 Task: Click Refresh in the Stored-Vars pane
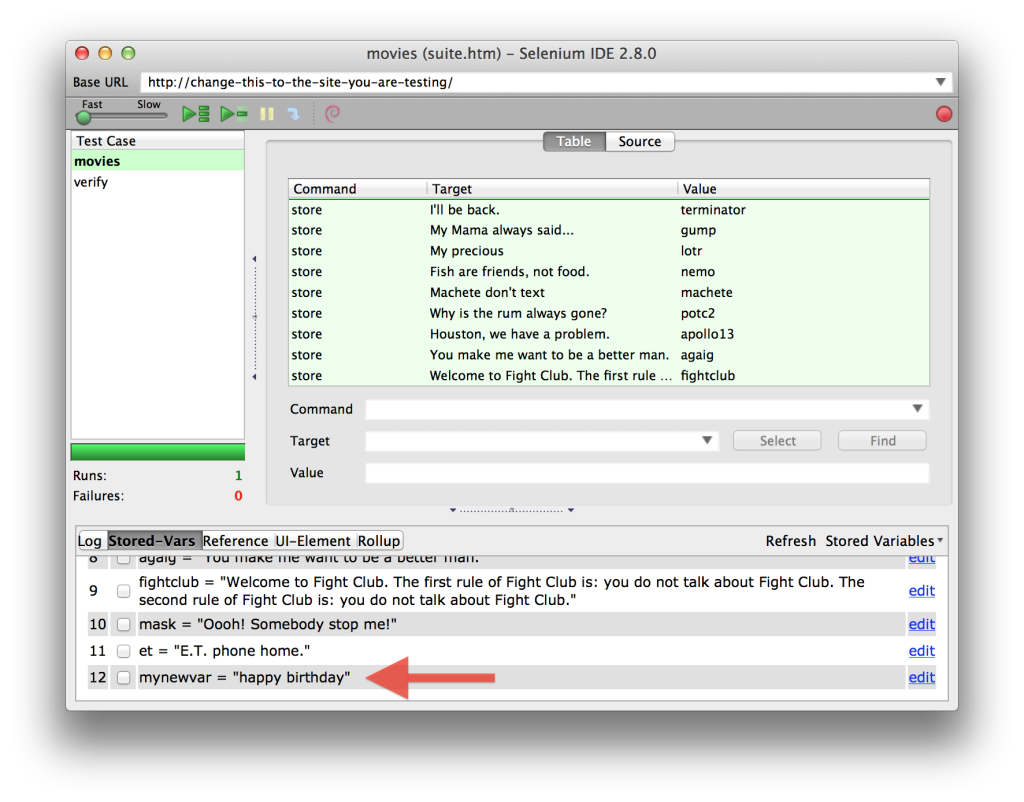[x=791, y=541]
